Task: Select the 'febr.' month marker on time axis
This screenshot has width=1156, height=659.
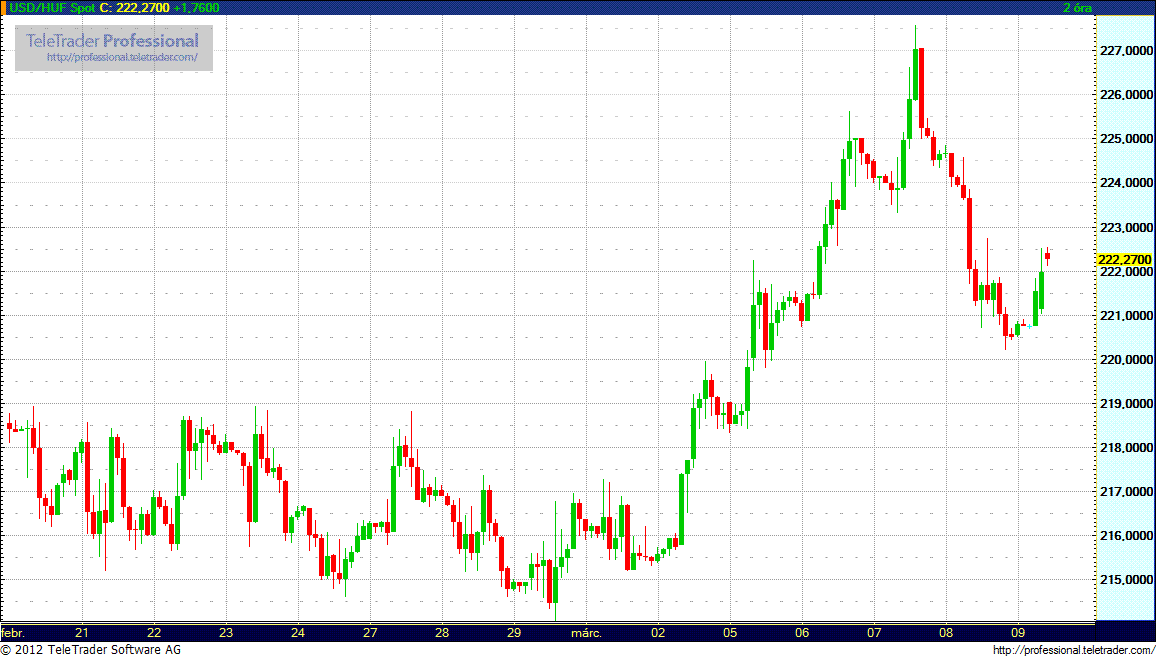Action: tap(13, 633)
